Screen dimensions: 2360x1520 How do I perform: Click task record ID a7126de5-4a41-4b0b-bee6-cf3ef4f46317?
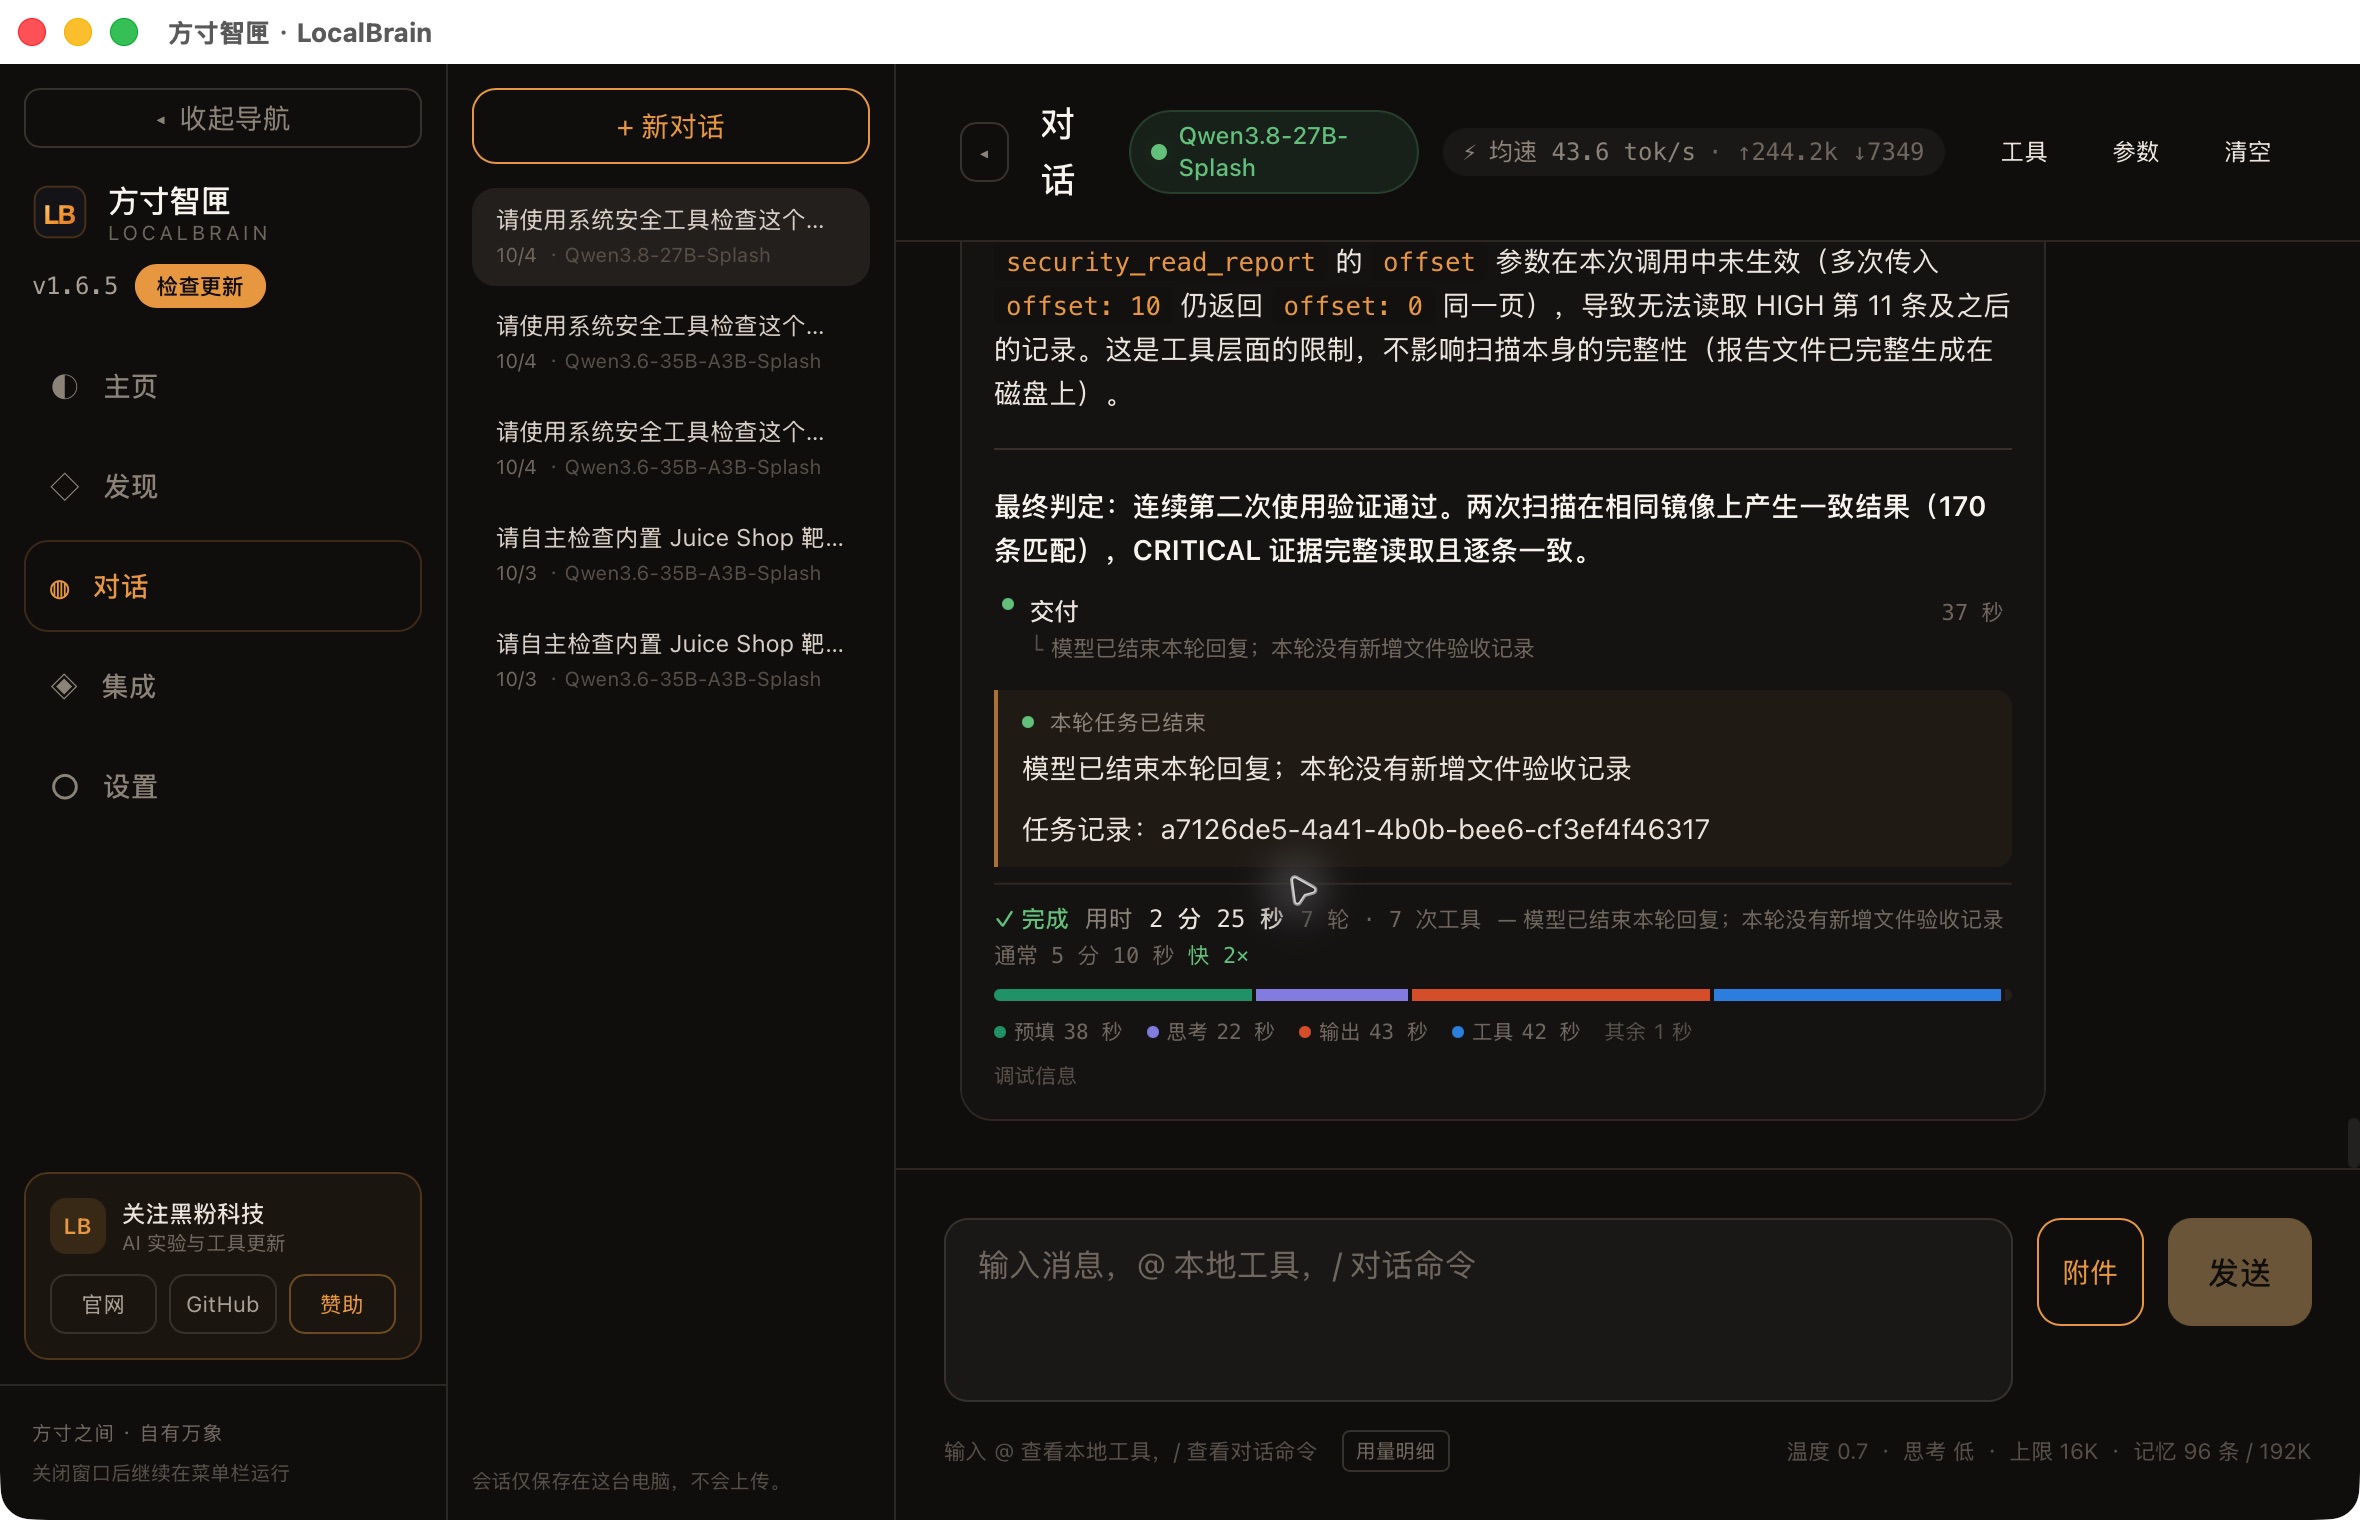click(1435, 829)
